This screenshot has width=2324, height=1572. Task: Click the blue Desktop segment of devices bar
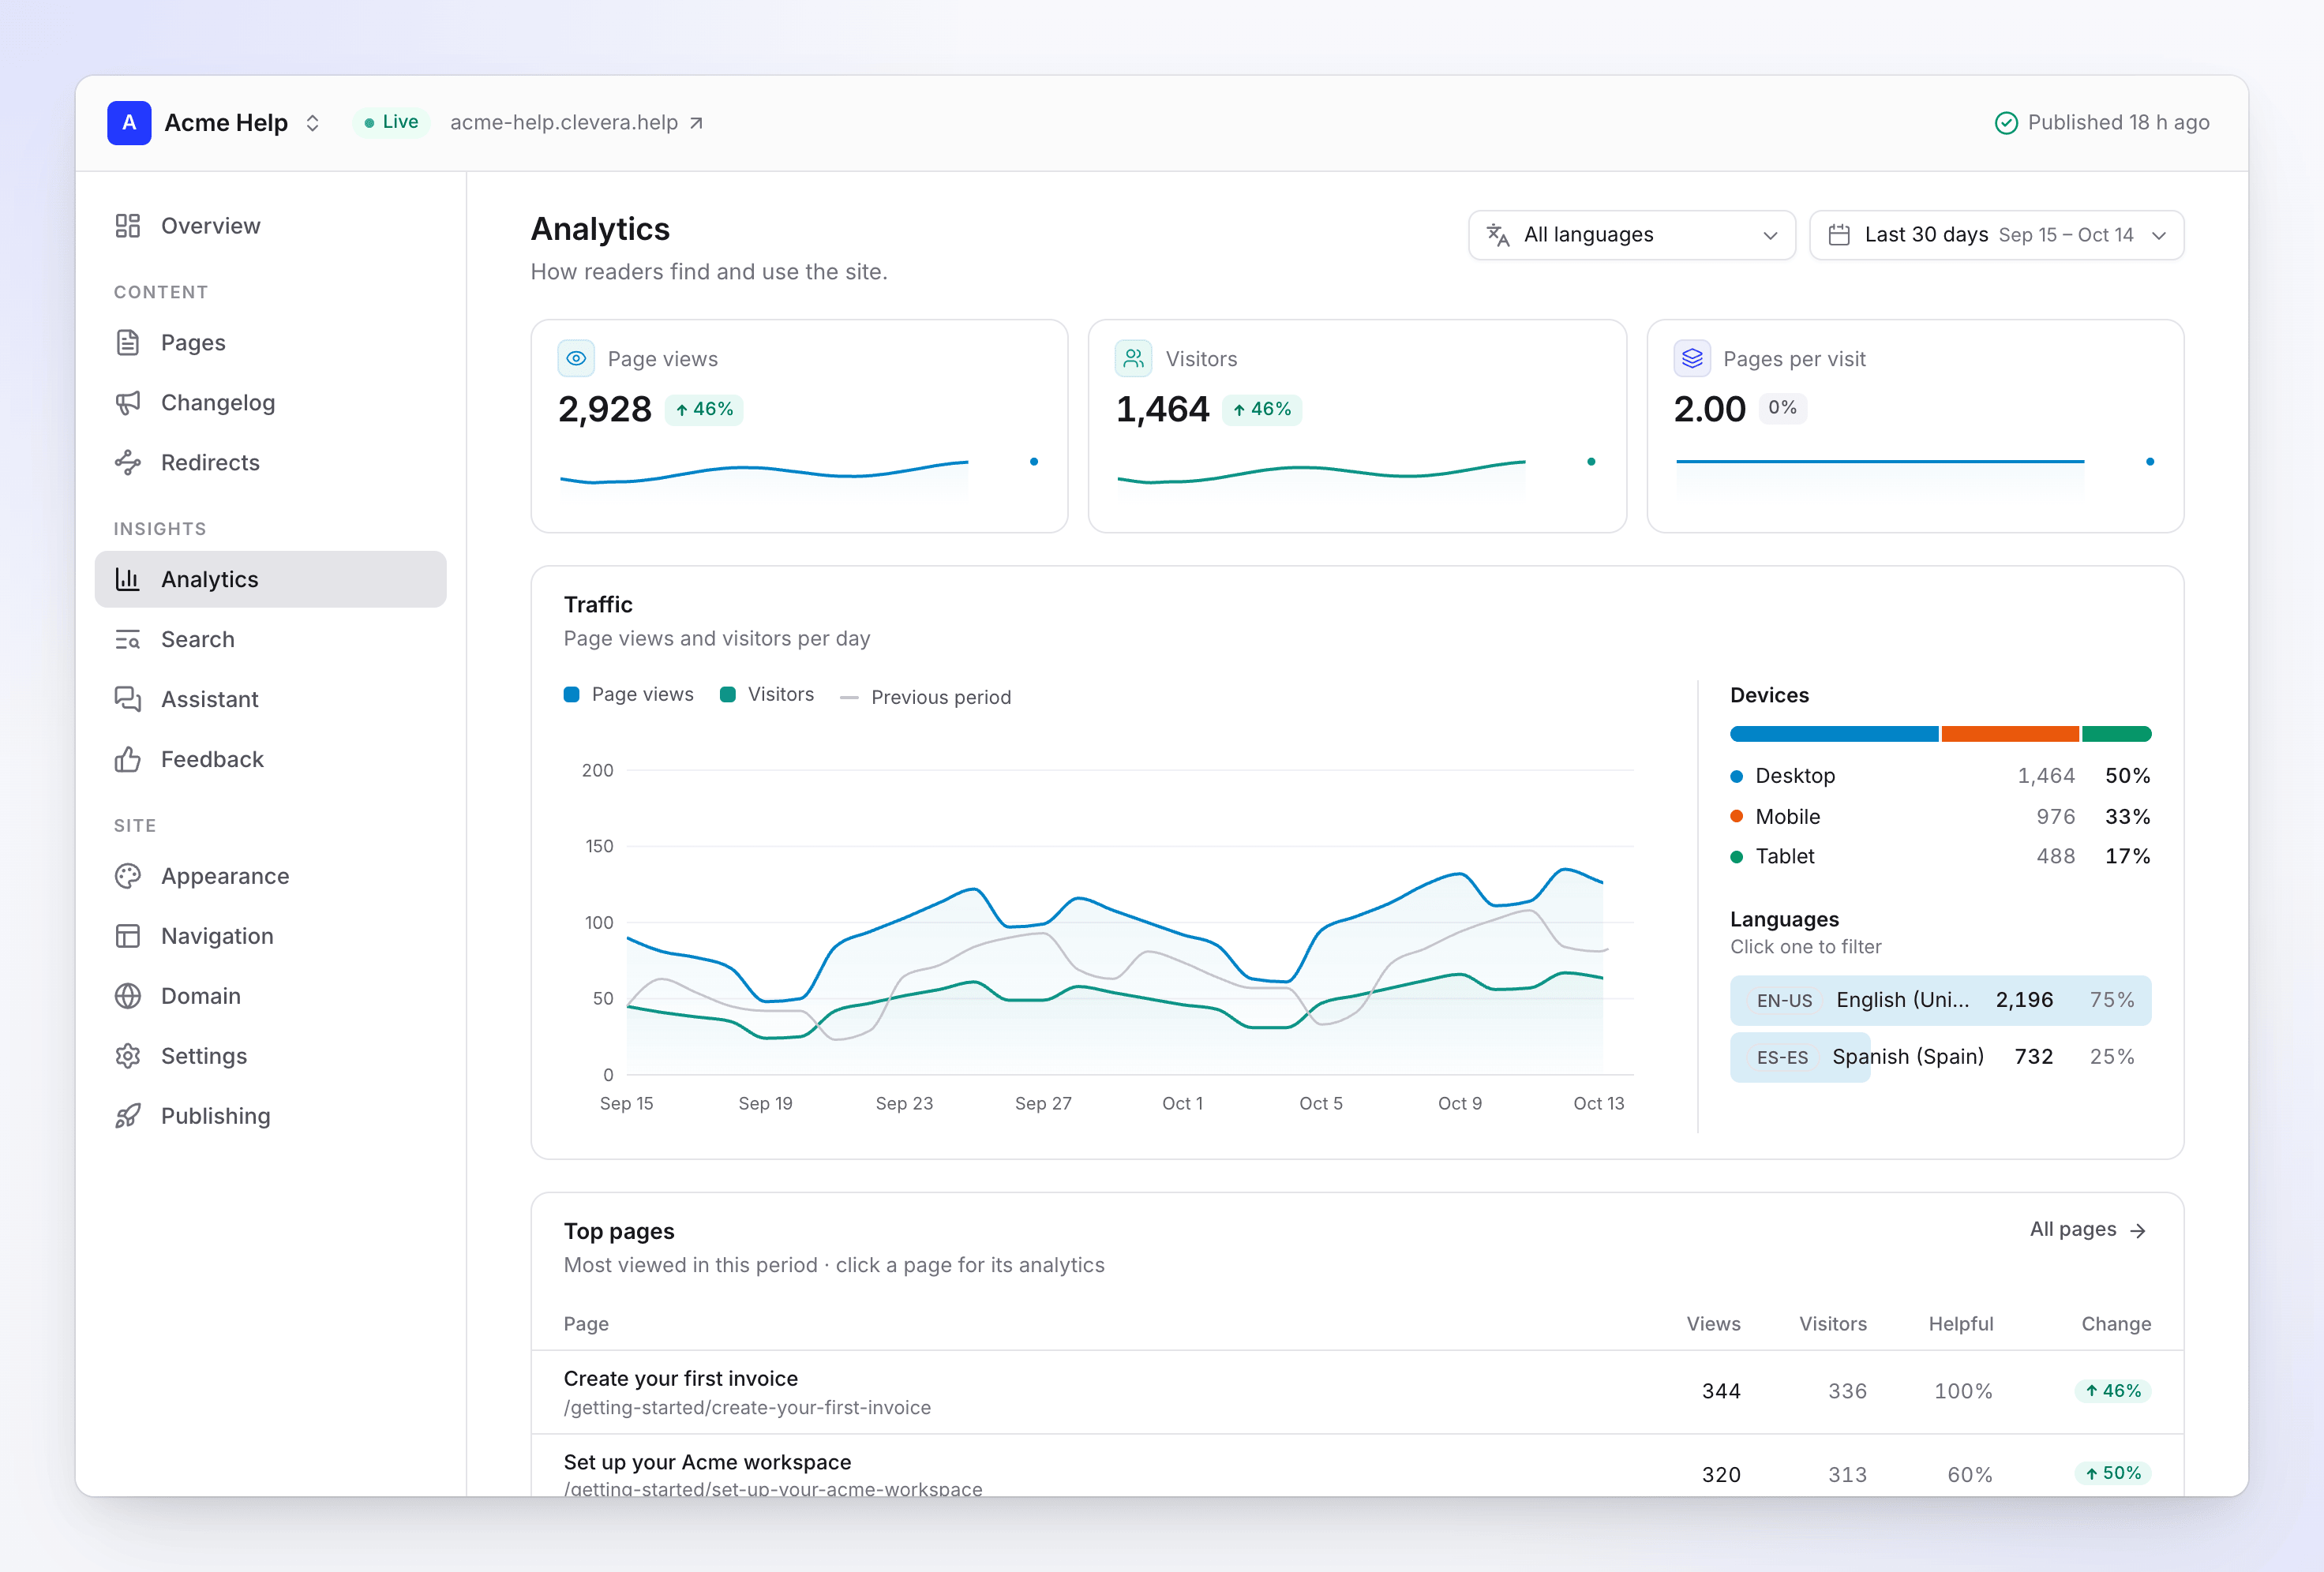(1834, 735)
